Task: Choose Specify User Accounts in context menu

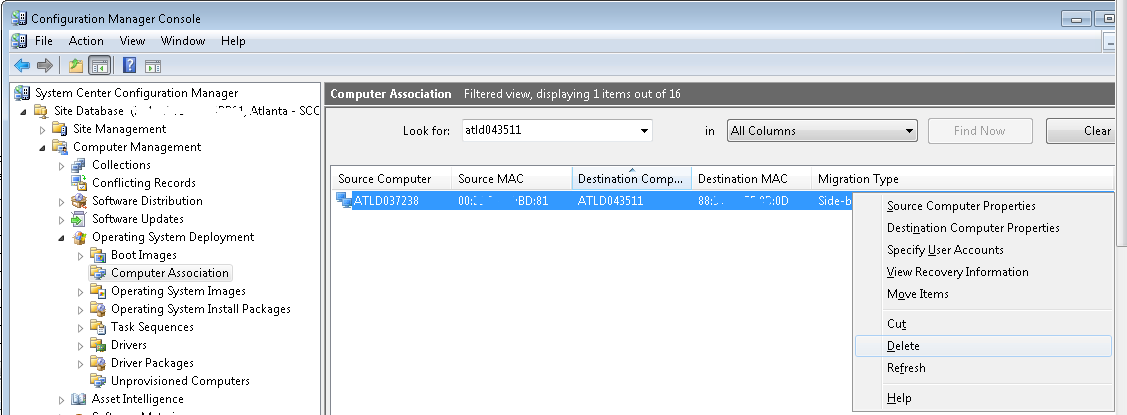Action: 983,250
